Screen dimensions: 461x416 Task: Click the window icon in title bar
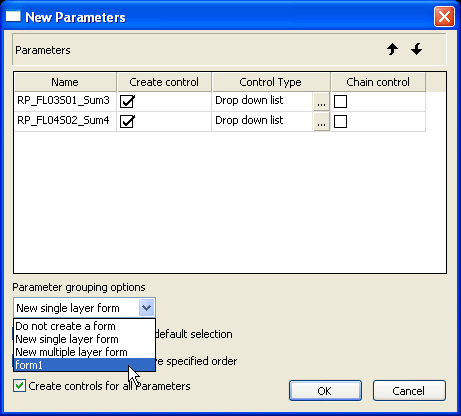tap(13, 16)
